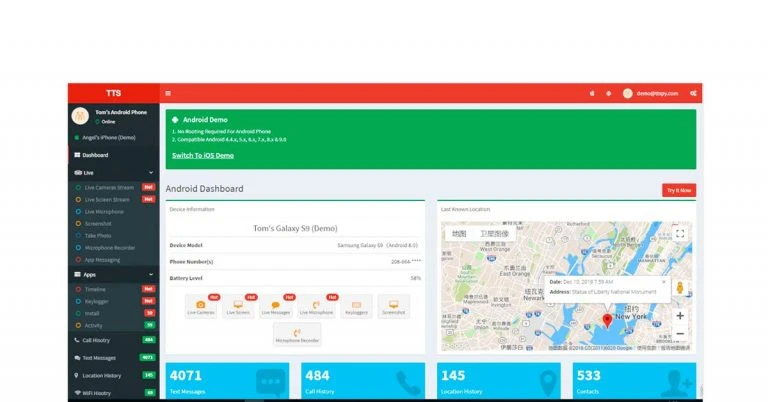Viewport: 768px width, 402px height.
Task: Click the Switch To iOS Demo link
Action: 202,156
